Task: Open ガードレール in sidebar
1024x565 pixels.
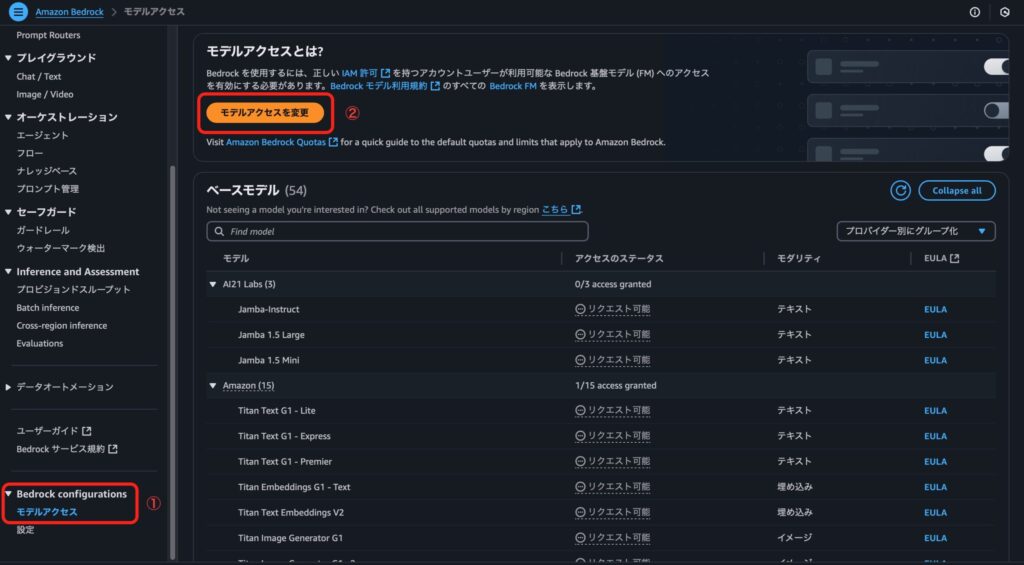Action: [x=42, y=230]
